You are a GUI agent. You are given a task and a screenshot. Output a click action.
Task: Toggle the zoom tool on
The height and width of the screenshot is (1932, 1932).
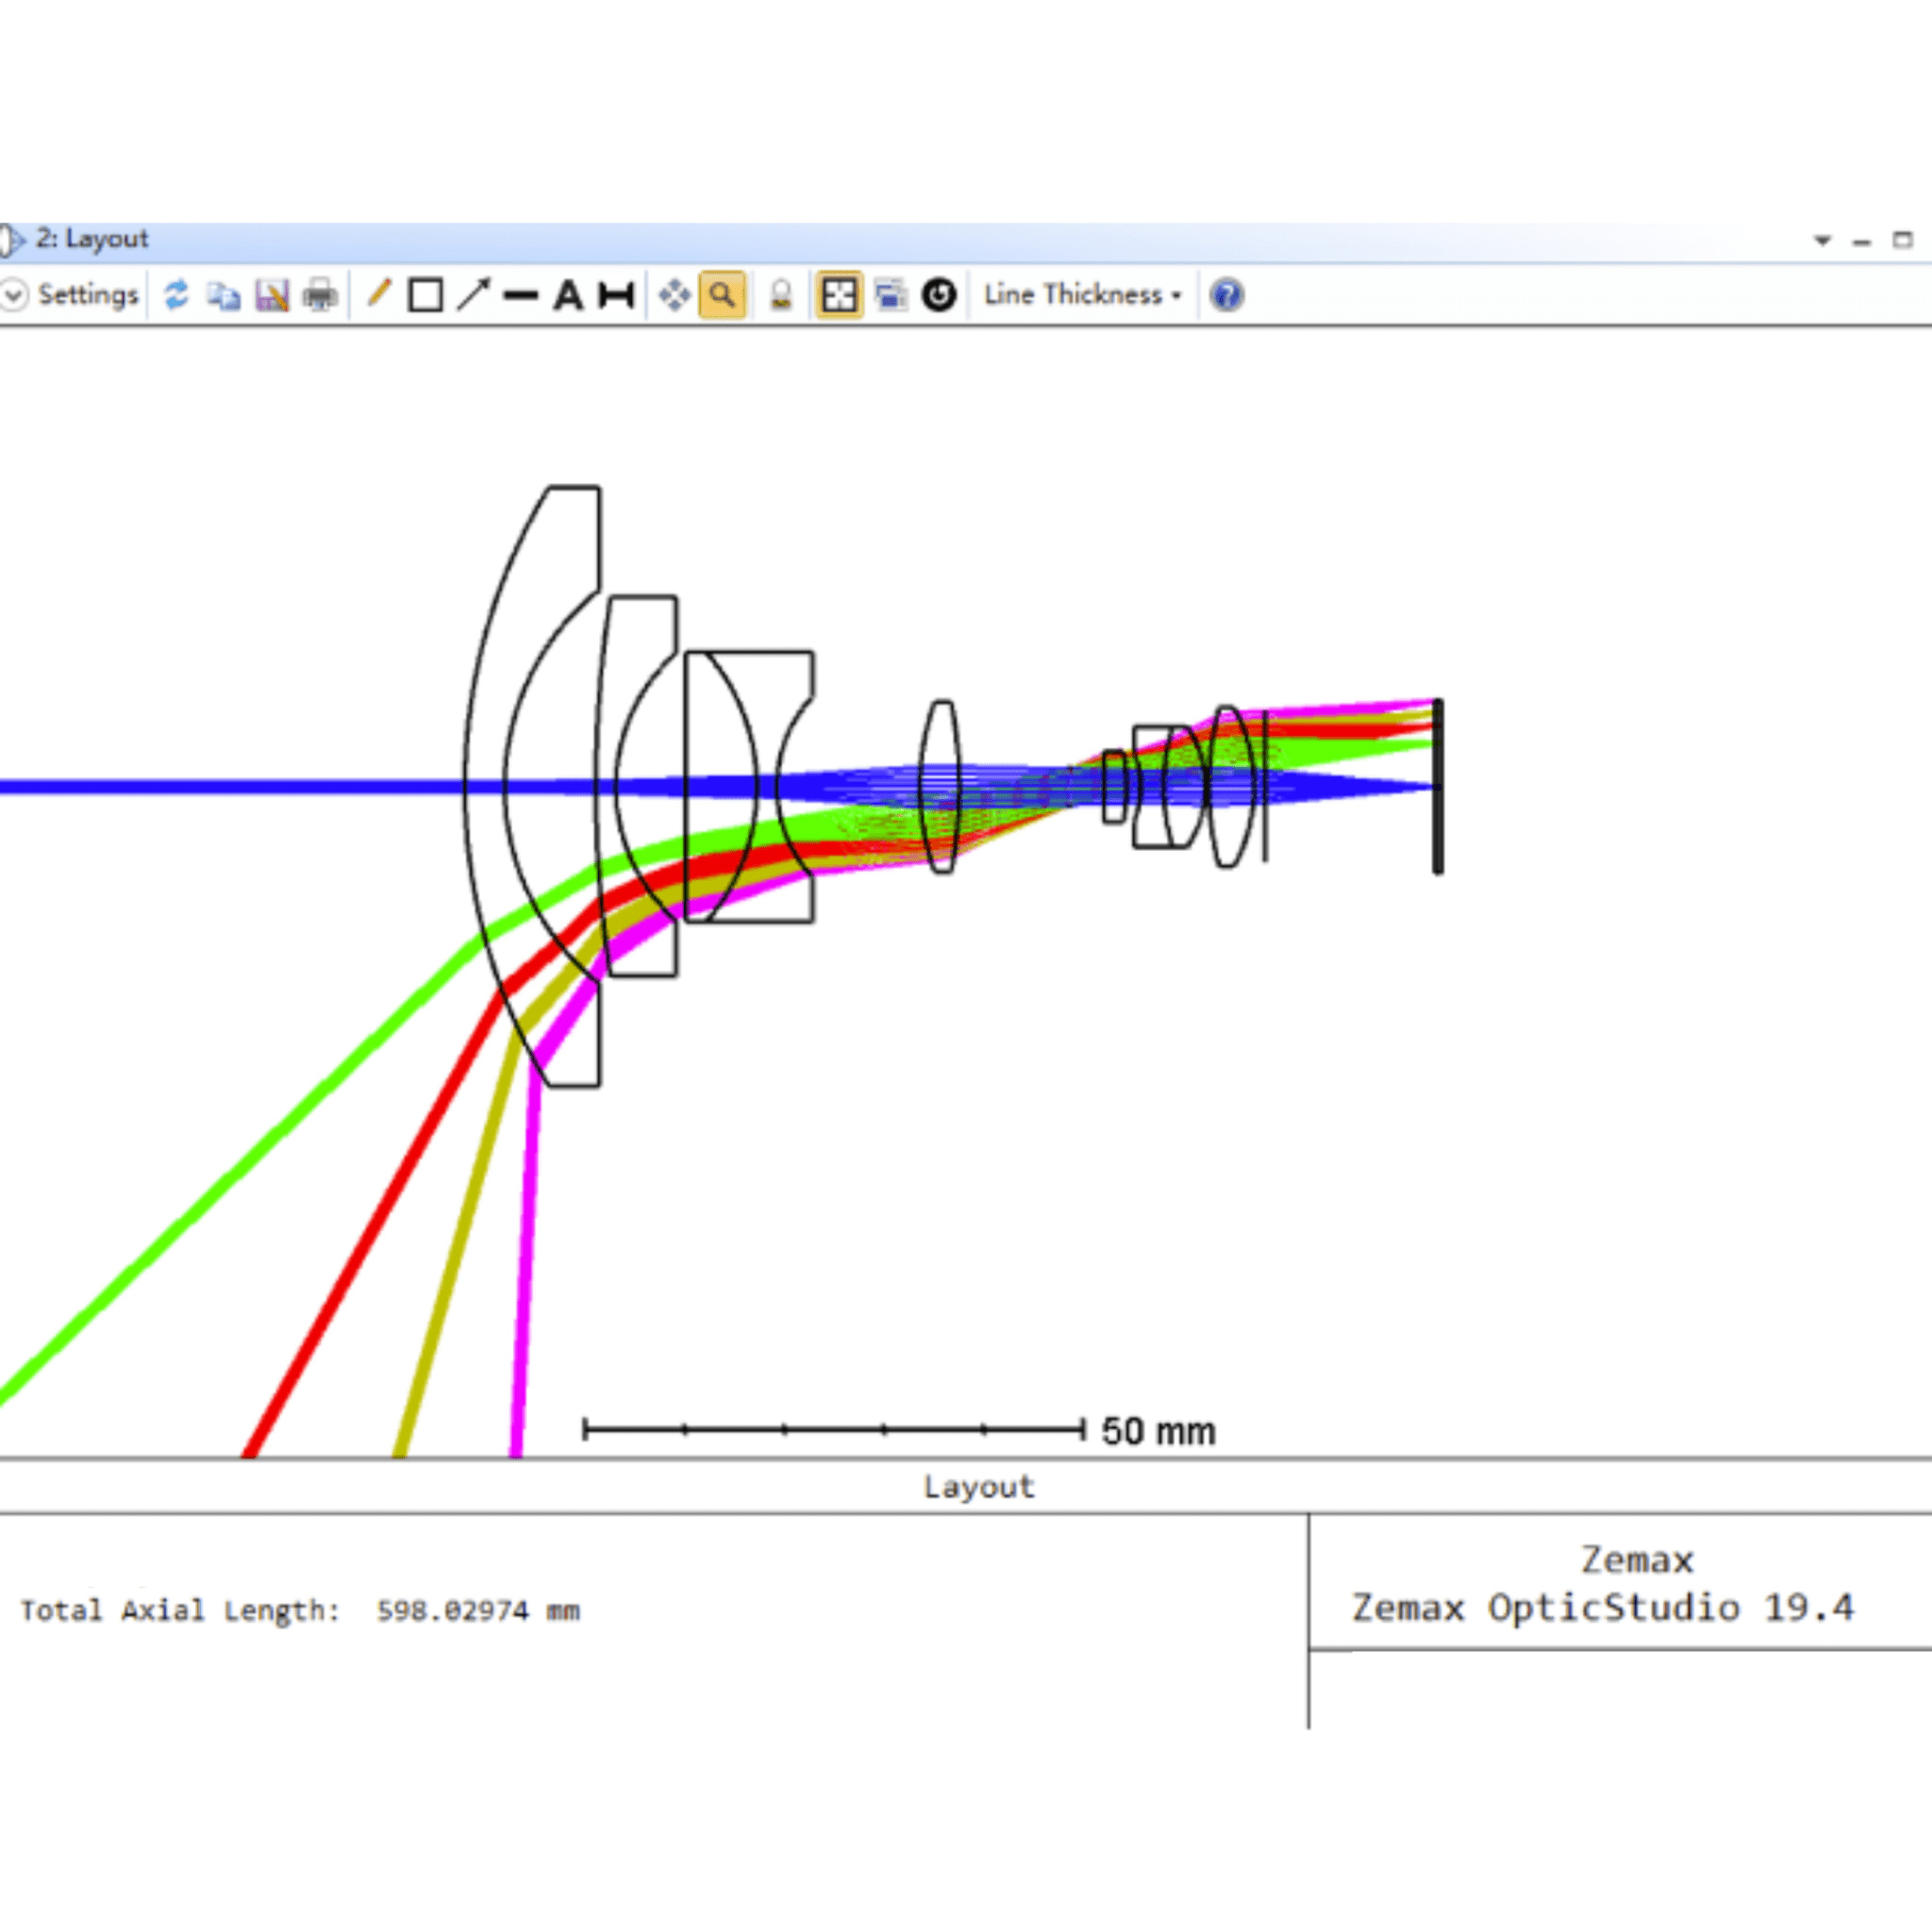click(722, 295)
